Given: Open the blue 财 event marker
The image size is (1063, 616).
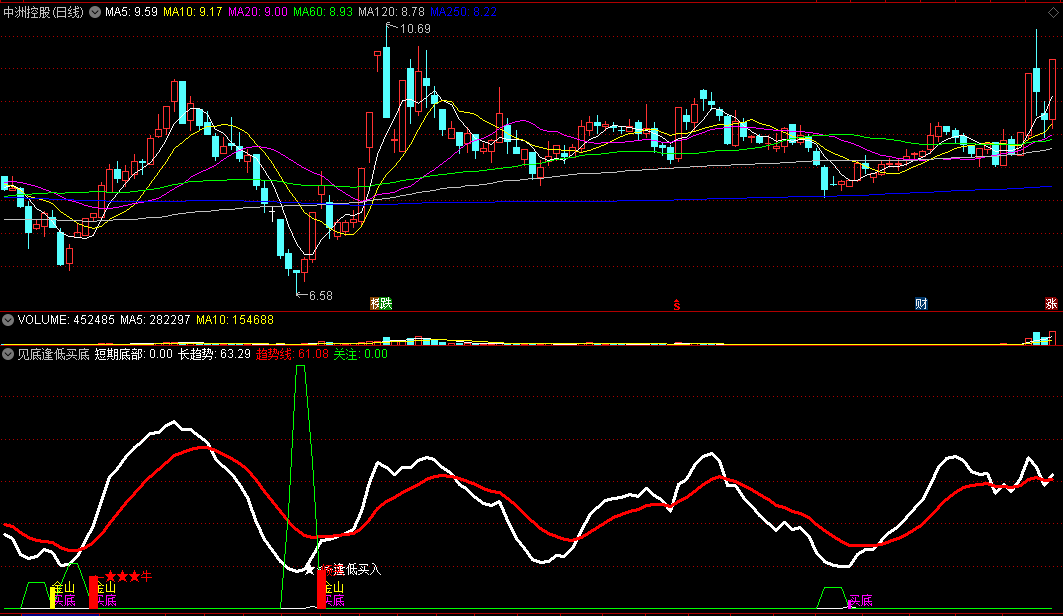Looking at the screenshot, I should (921, 304).
